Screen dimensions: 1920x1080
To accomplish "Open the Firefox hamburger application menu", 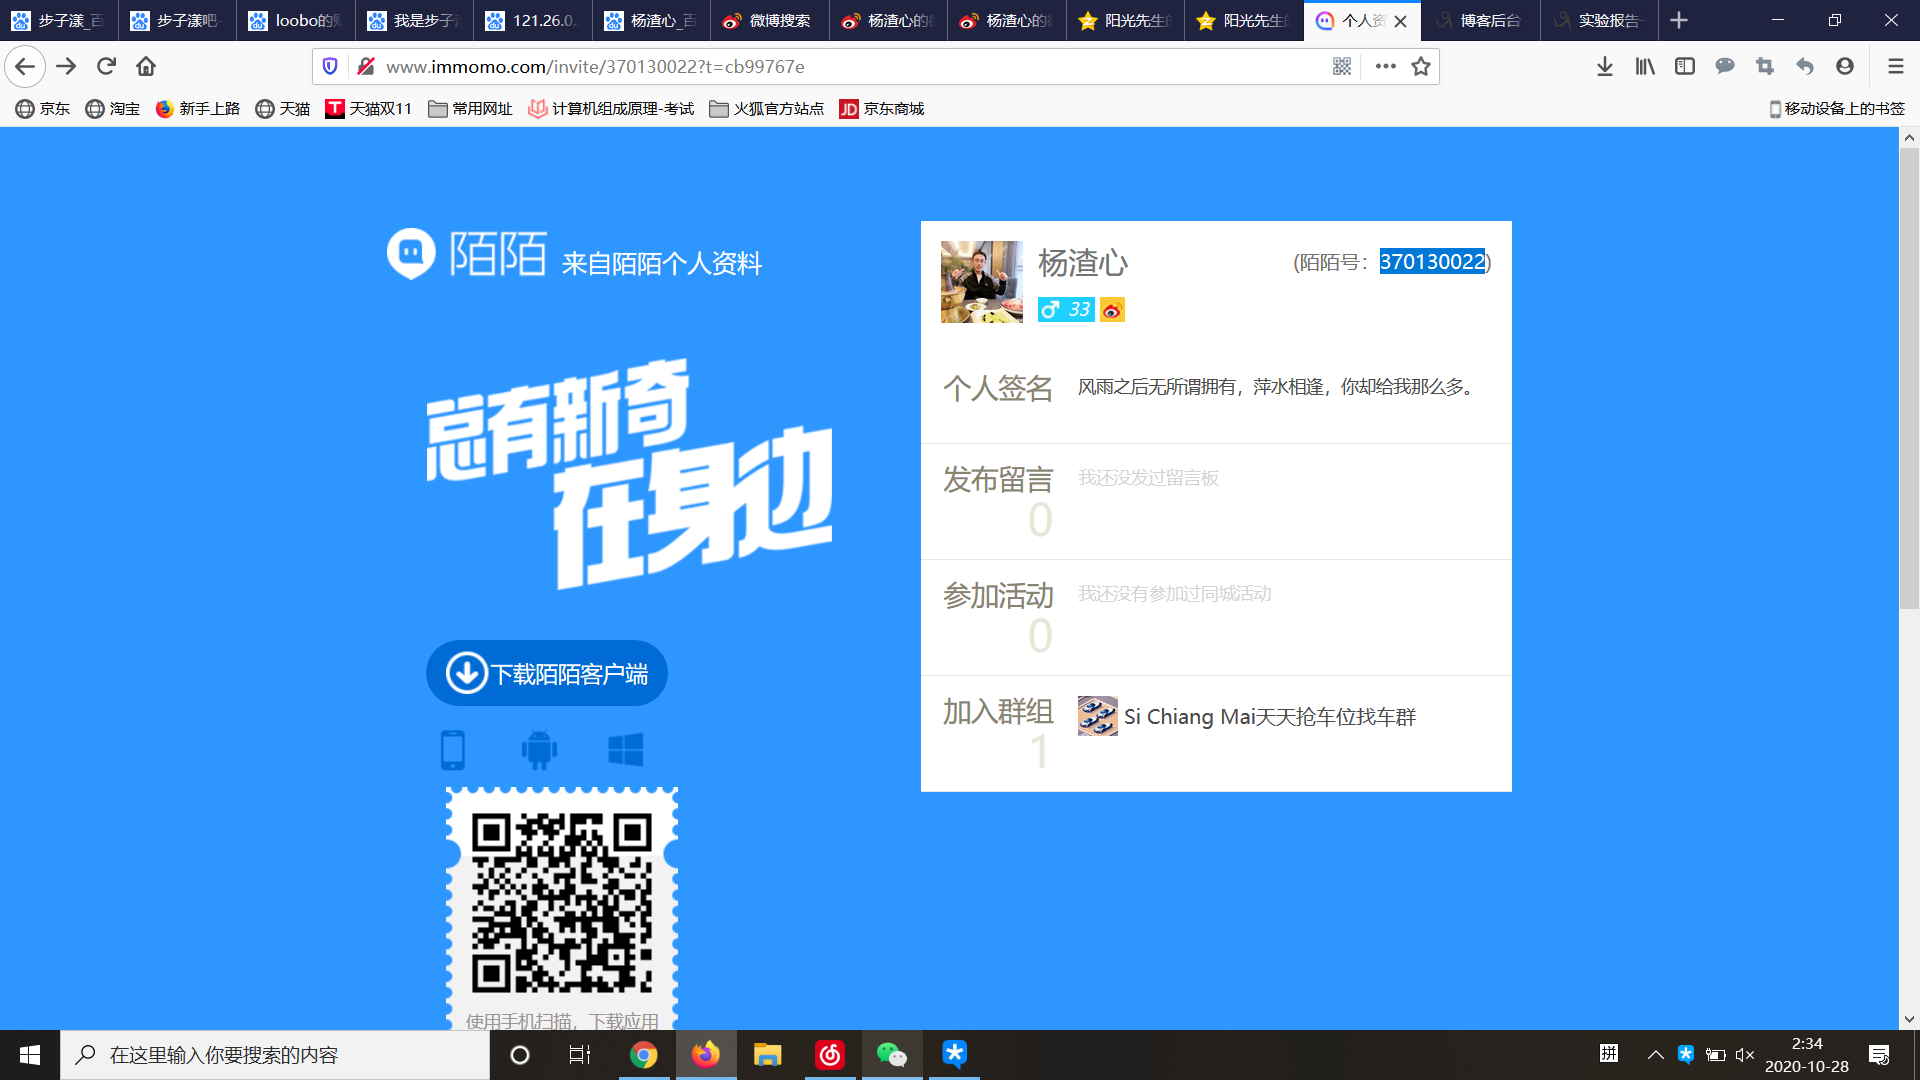I will [x=1895, y=66].
